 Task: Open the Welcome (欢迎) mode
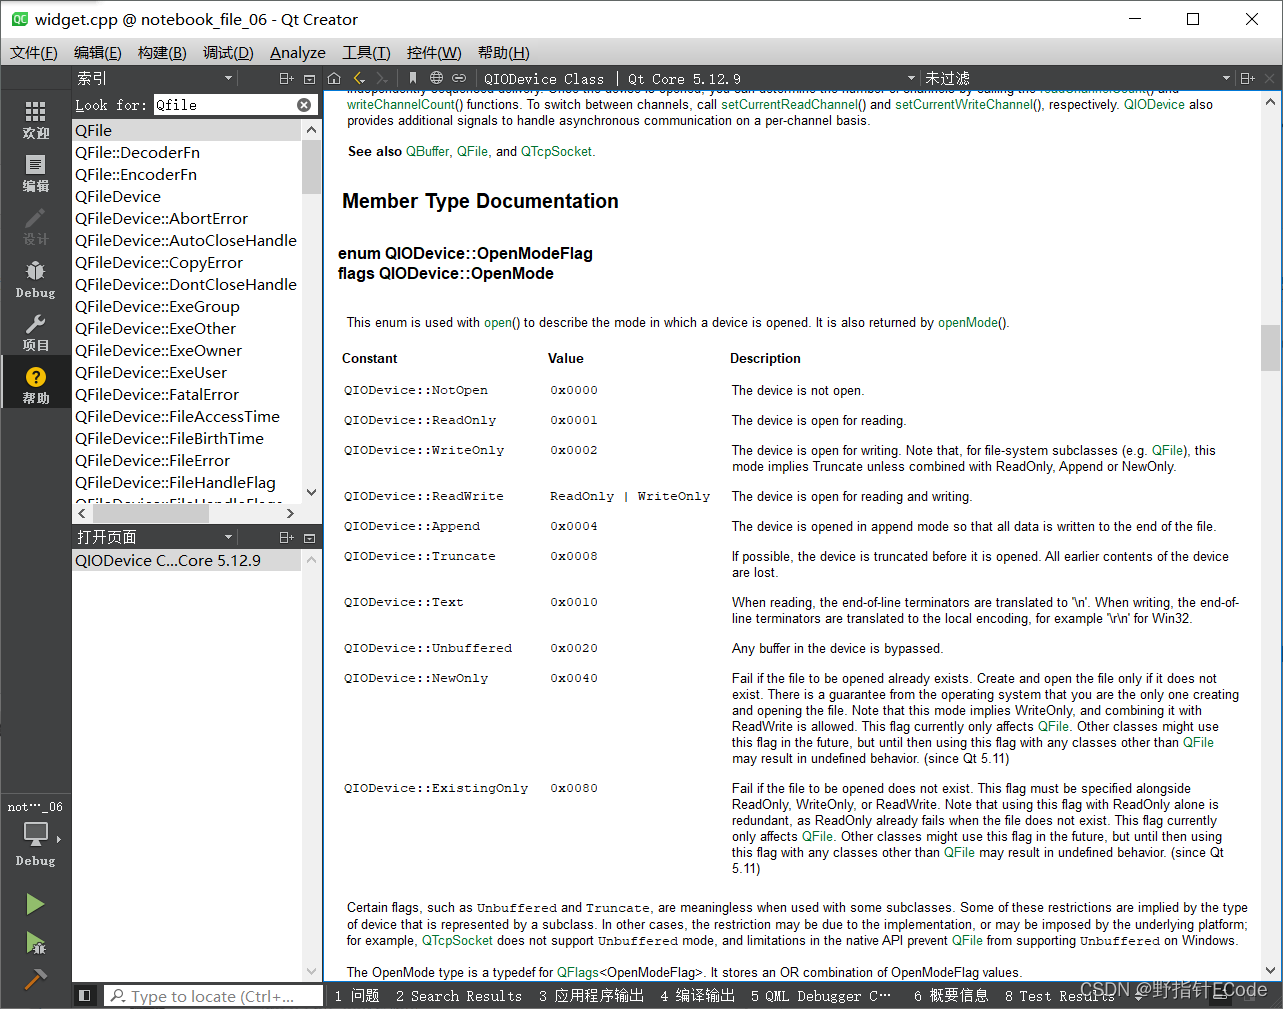tap(35, 119)
